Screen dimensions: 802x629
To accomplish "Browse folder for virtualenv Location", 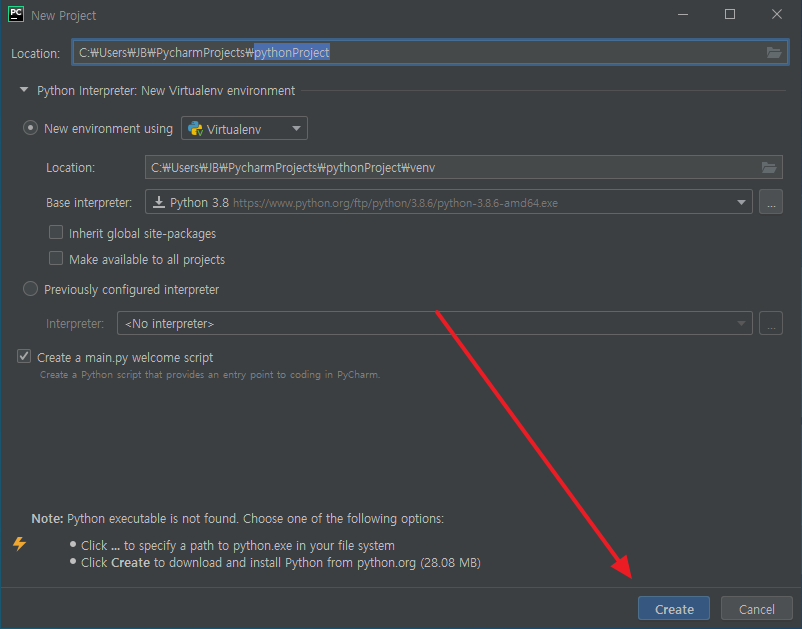I will [769, 167].
